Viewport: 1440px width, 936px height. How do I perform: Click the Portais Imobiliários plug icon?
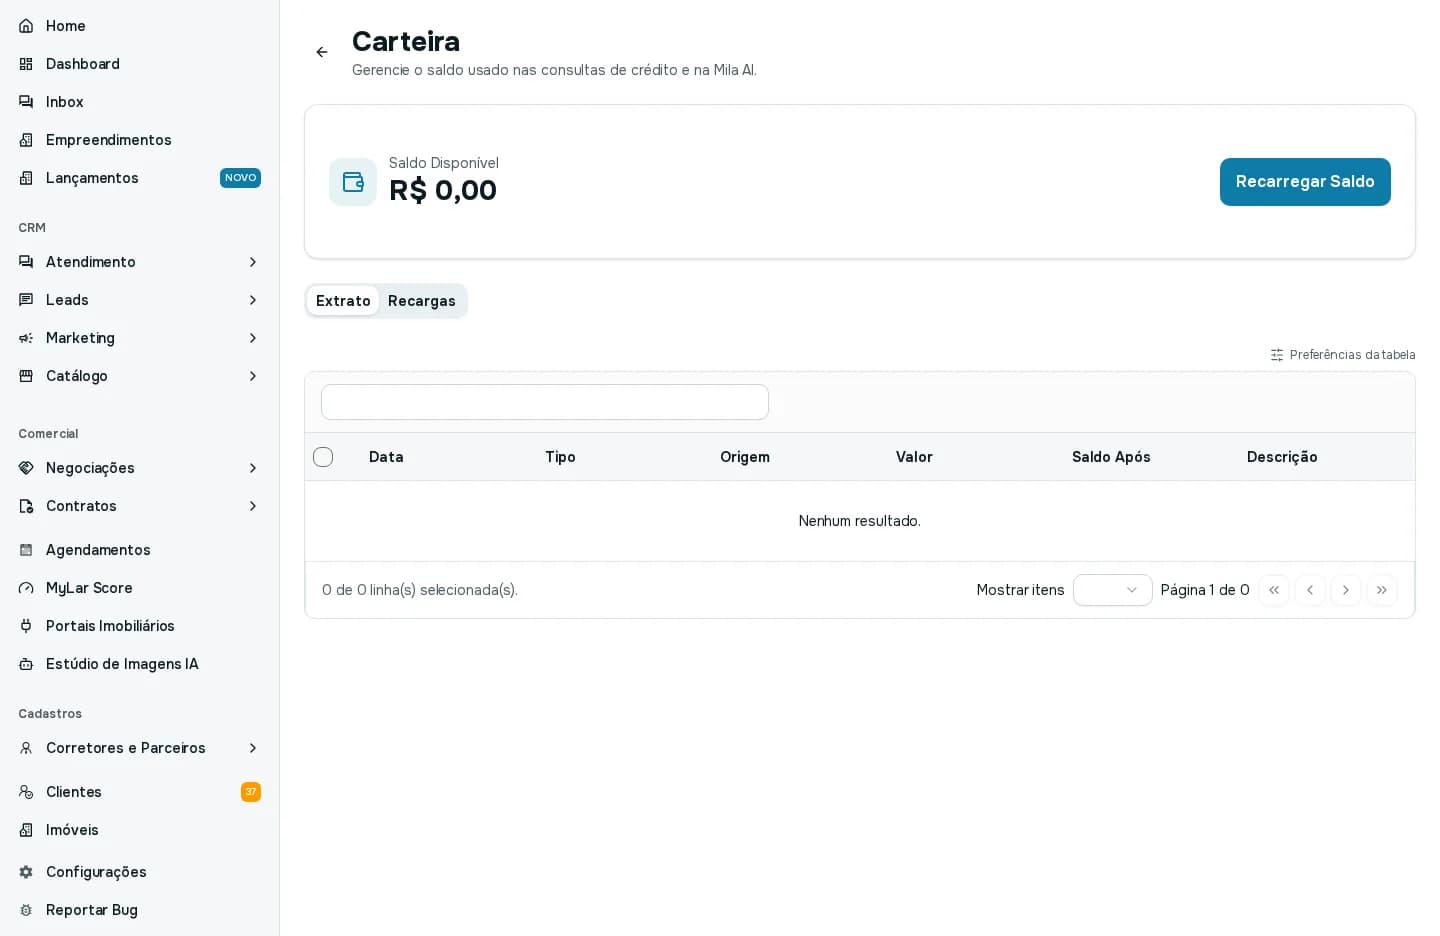26,626
